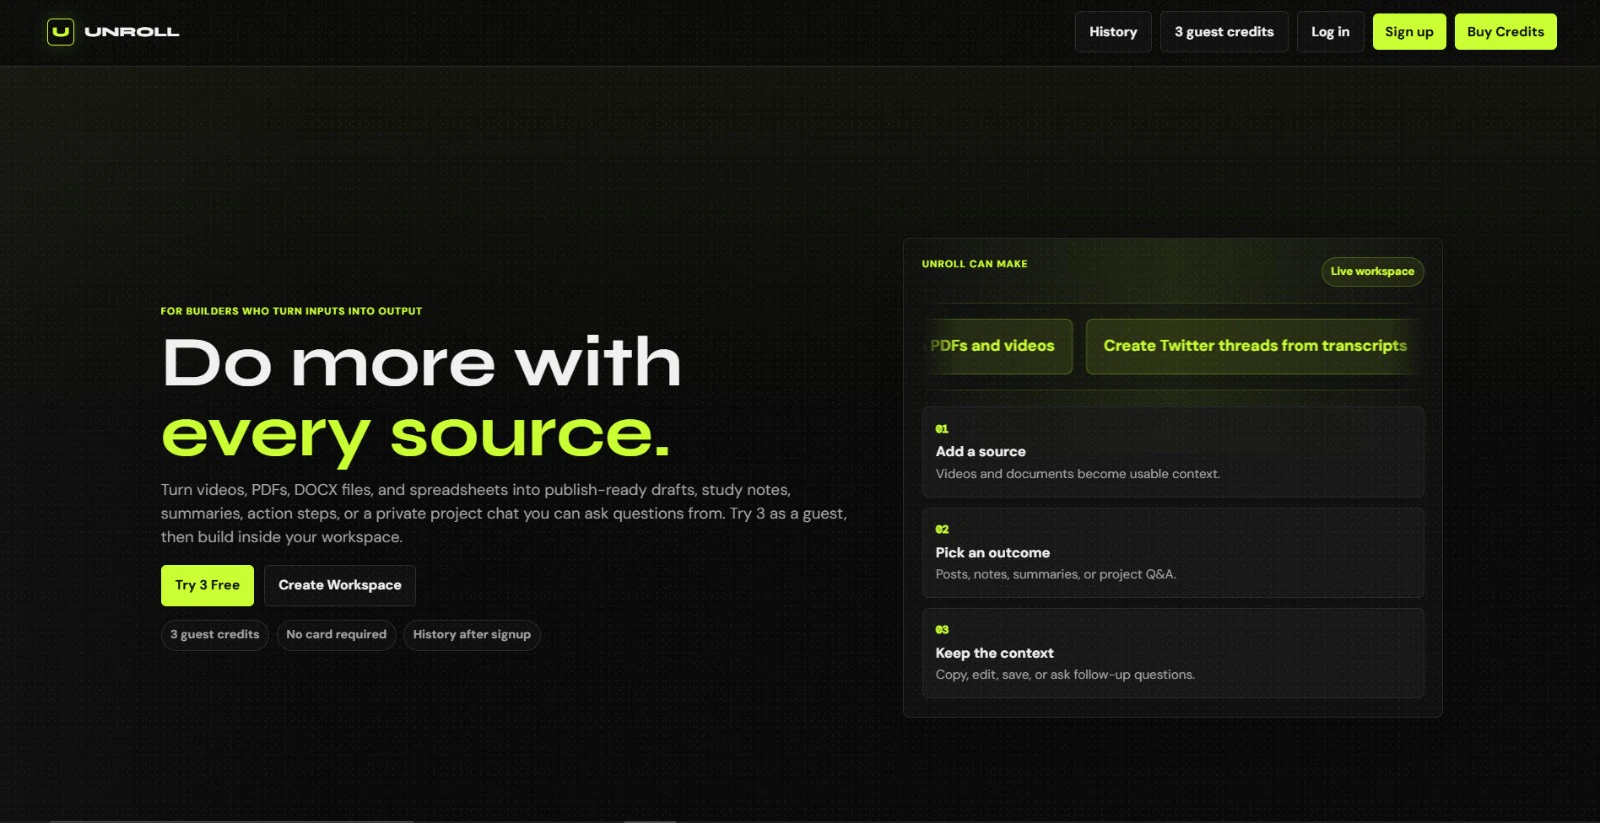Click the 'History after signup' pill
Image resolution: width=1600 pixels, height=823 pixels.
pos(472,635)
